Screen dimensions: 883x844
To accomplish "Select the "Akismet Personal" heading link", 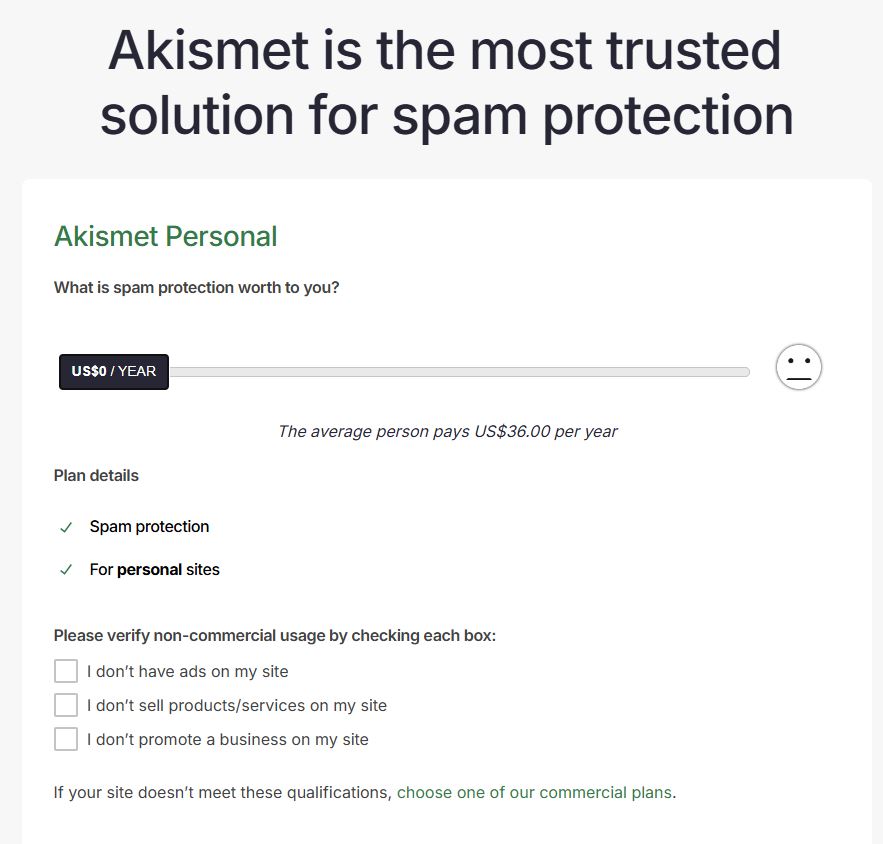I will (165, 237).
